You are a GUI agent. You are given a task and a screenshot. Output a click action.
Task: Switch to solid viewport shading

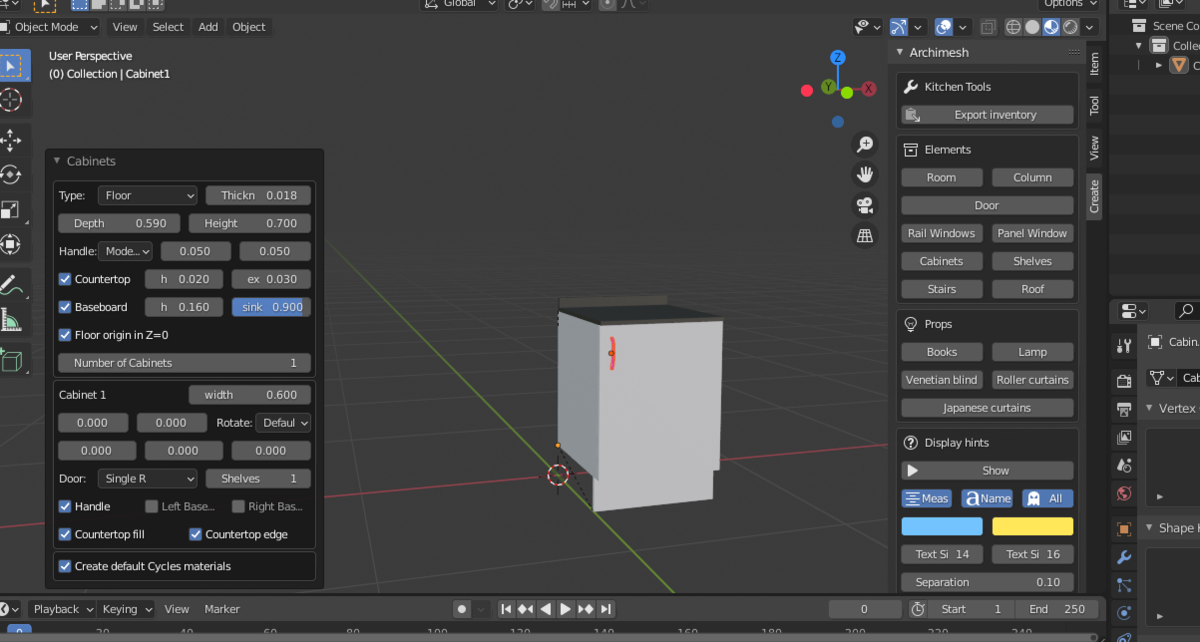tap(1033, 27)
